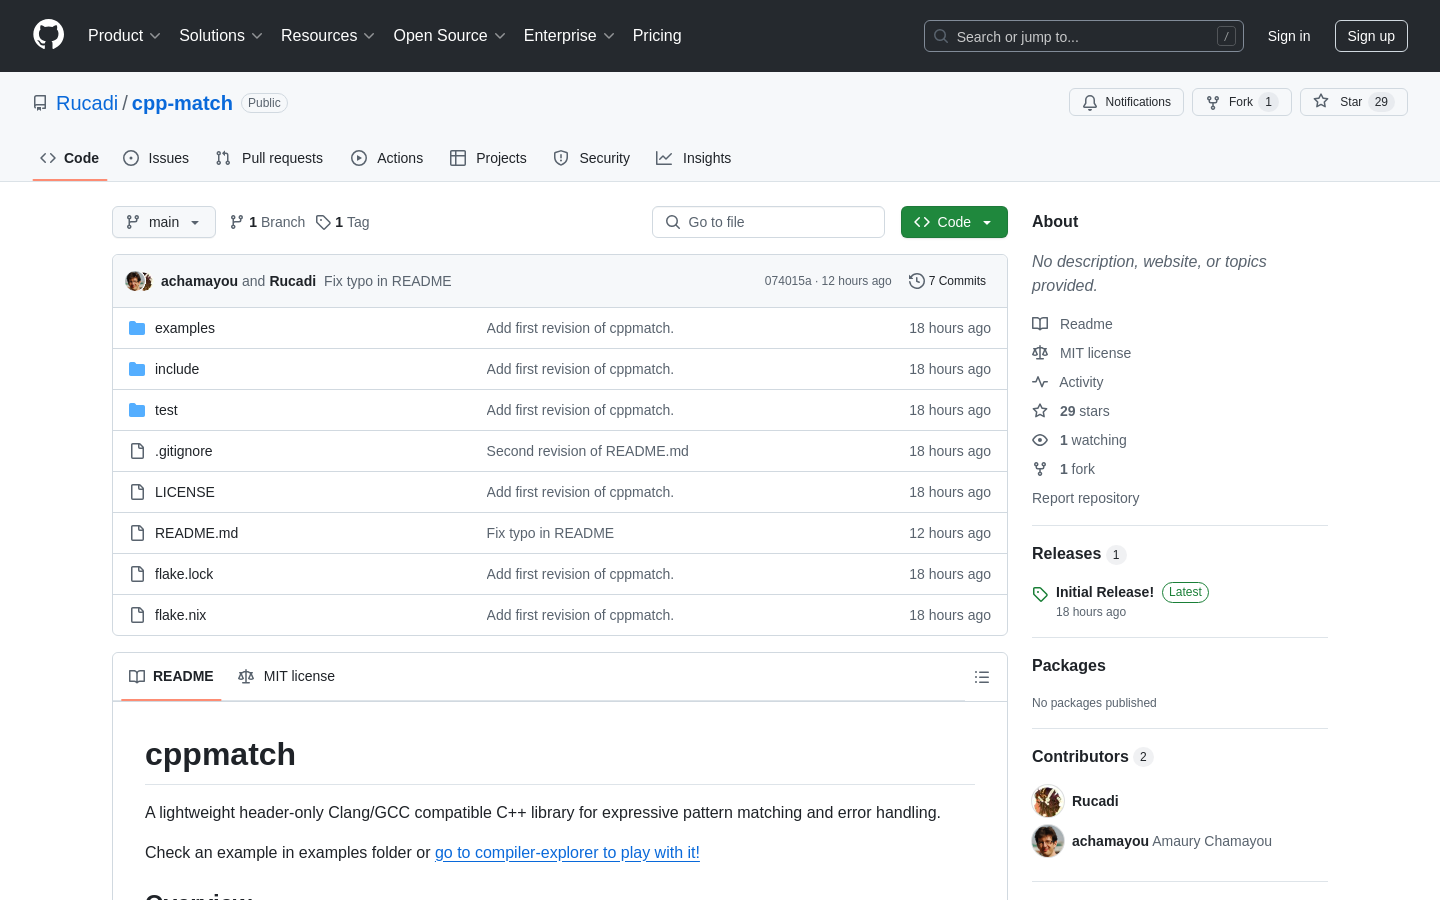Screen dimensions: 1440x900
Task: Open the LICENSE file
Action: pos(185,492)
